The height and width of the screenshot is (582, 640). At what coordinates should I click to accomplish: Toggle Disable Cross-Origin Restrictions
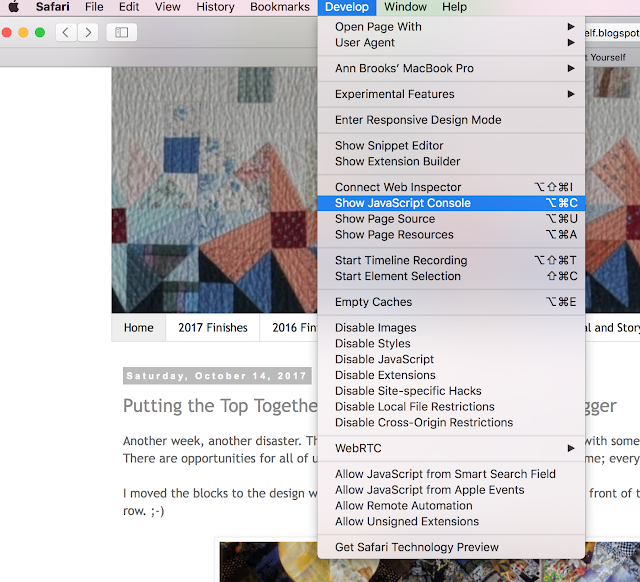pos(451,422)
